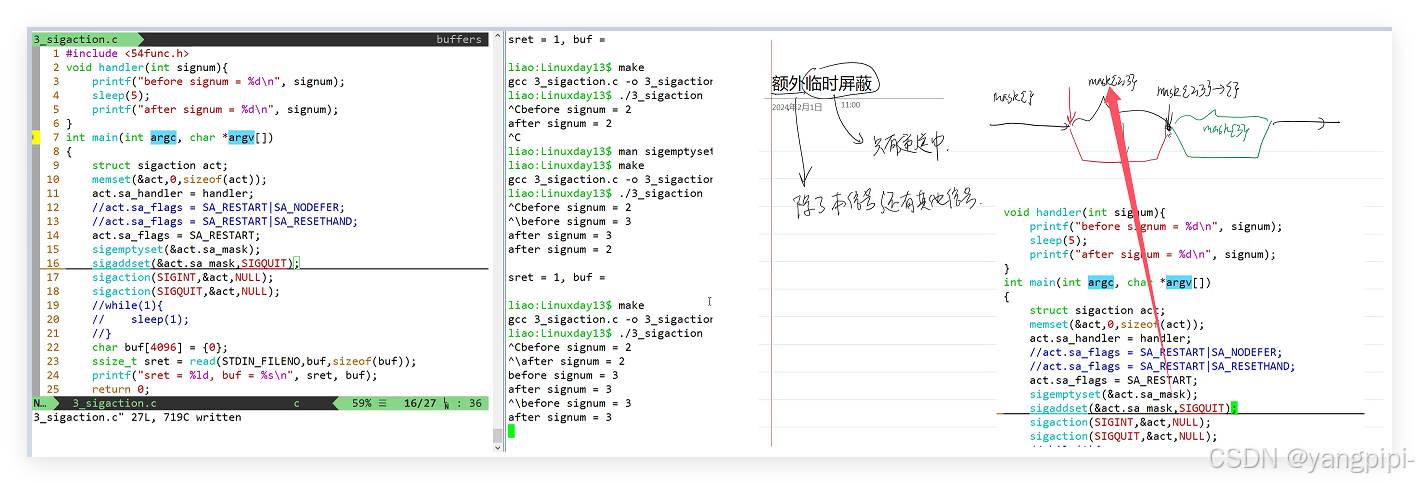Click 'void handler(int signum){' in the note

pyautogui.click(x=1085, y=213)
